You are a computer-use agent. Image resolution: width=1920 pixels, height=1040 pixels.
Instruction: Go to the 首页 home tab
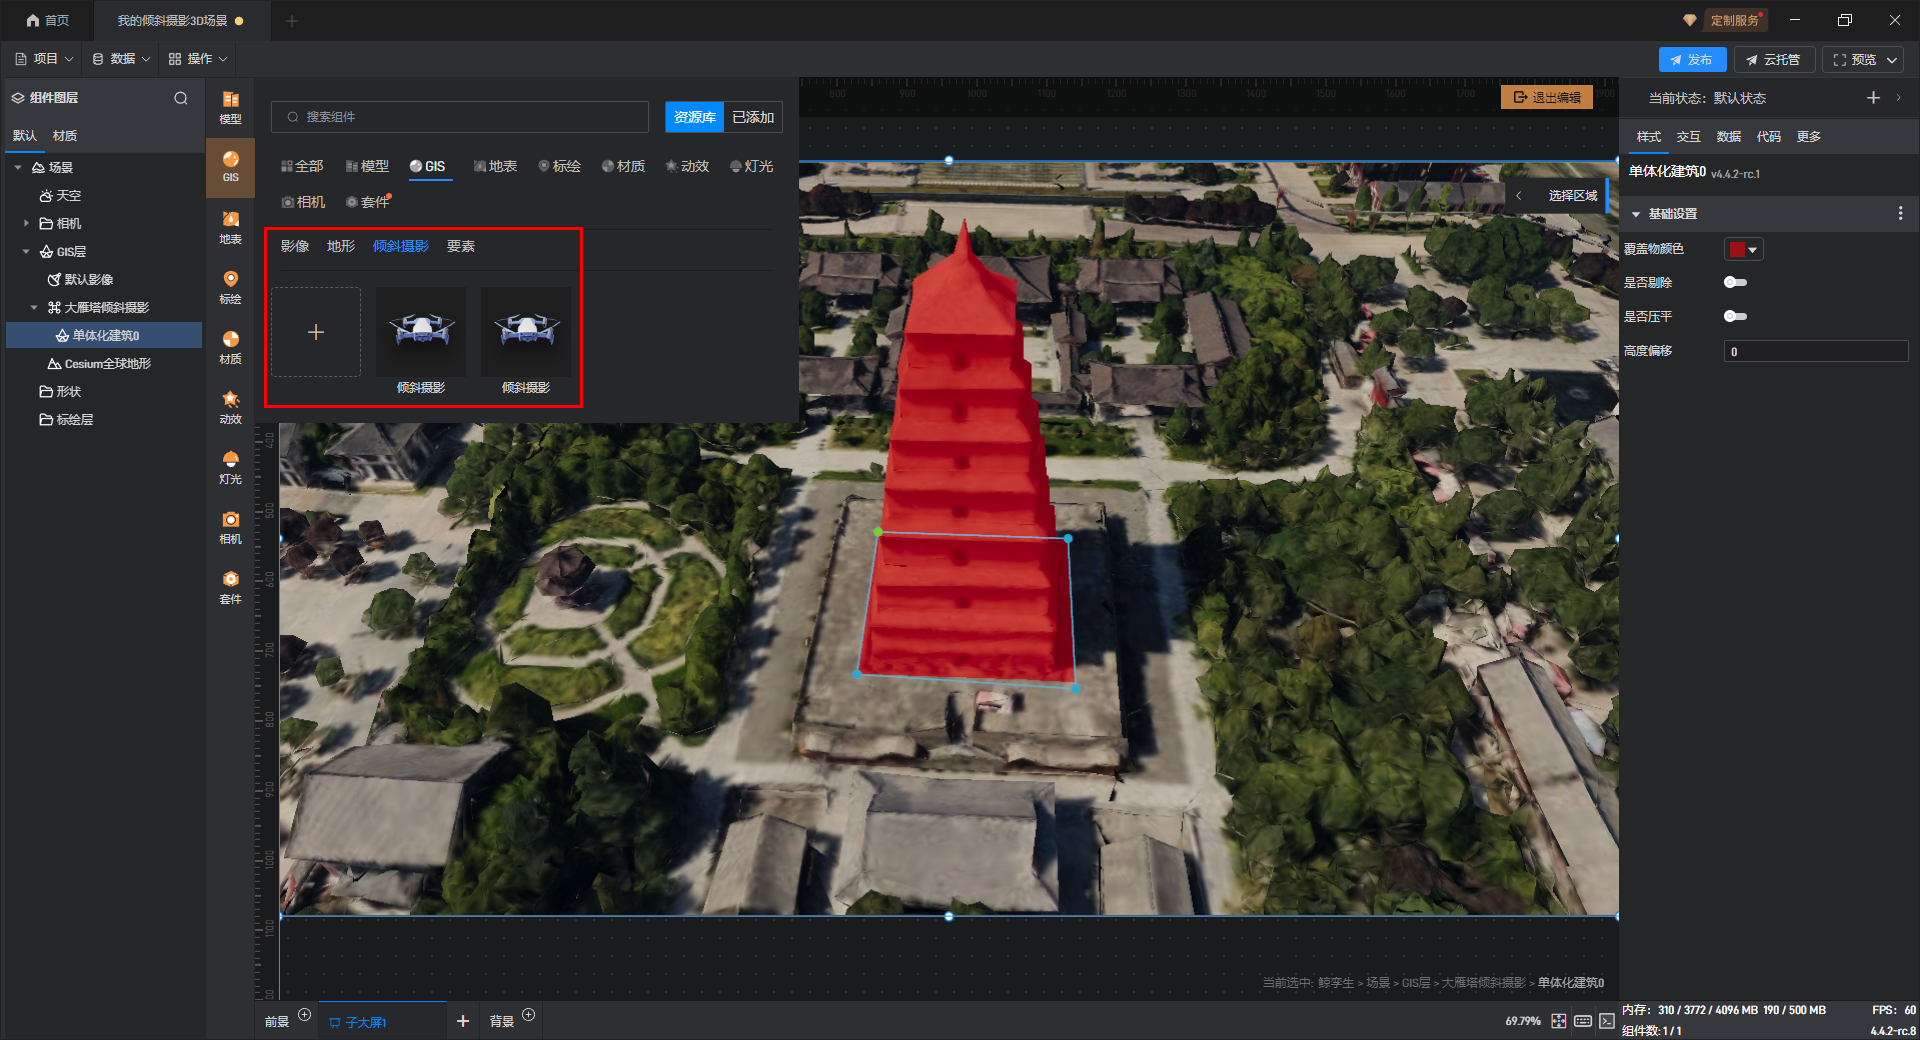(x=47, y=20)
